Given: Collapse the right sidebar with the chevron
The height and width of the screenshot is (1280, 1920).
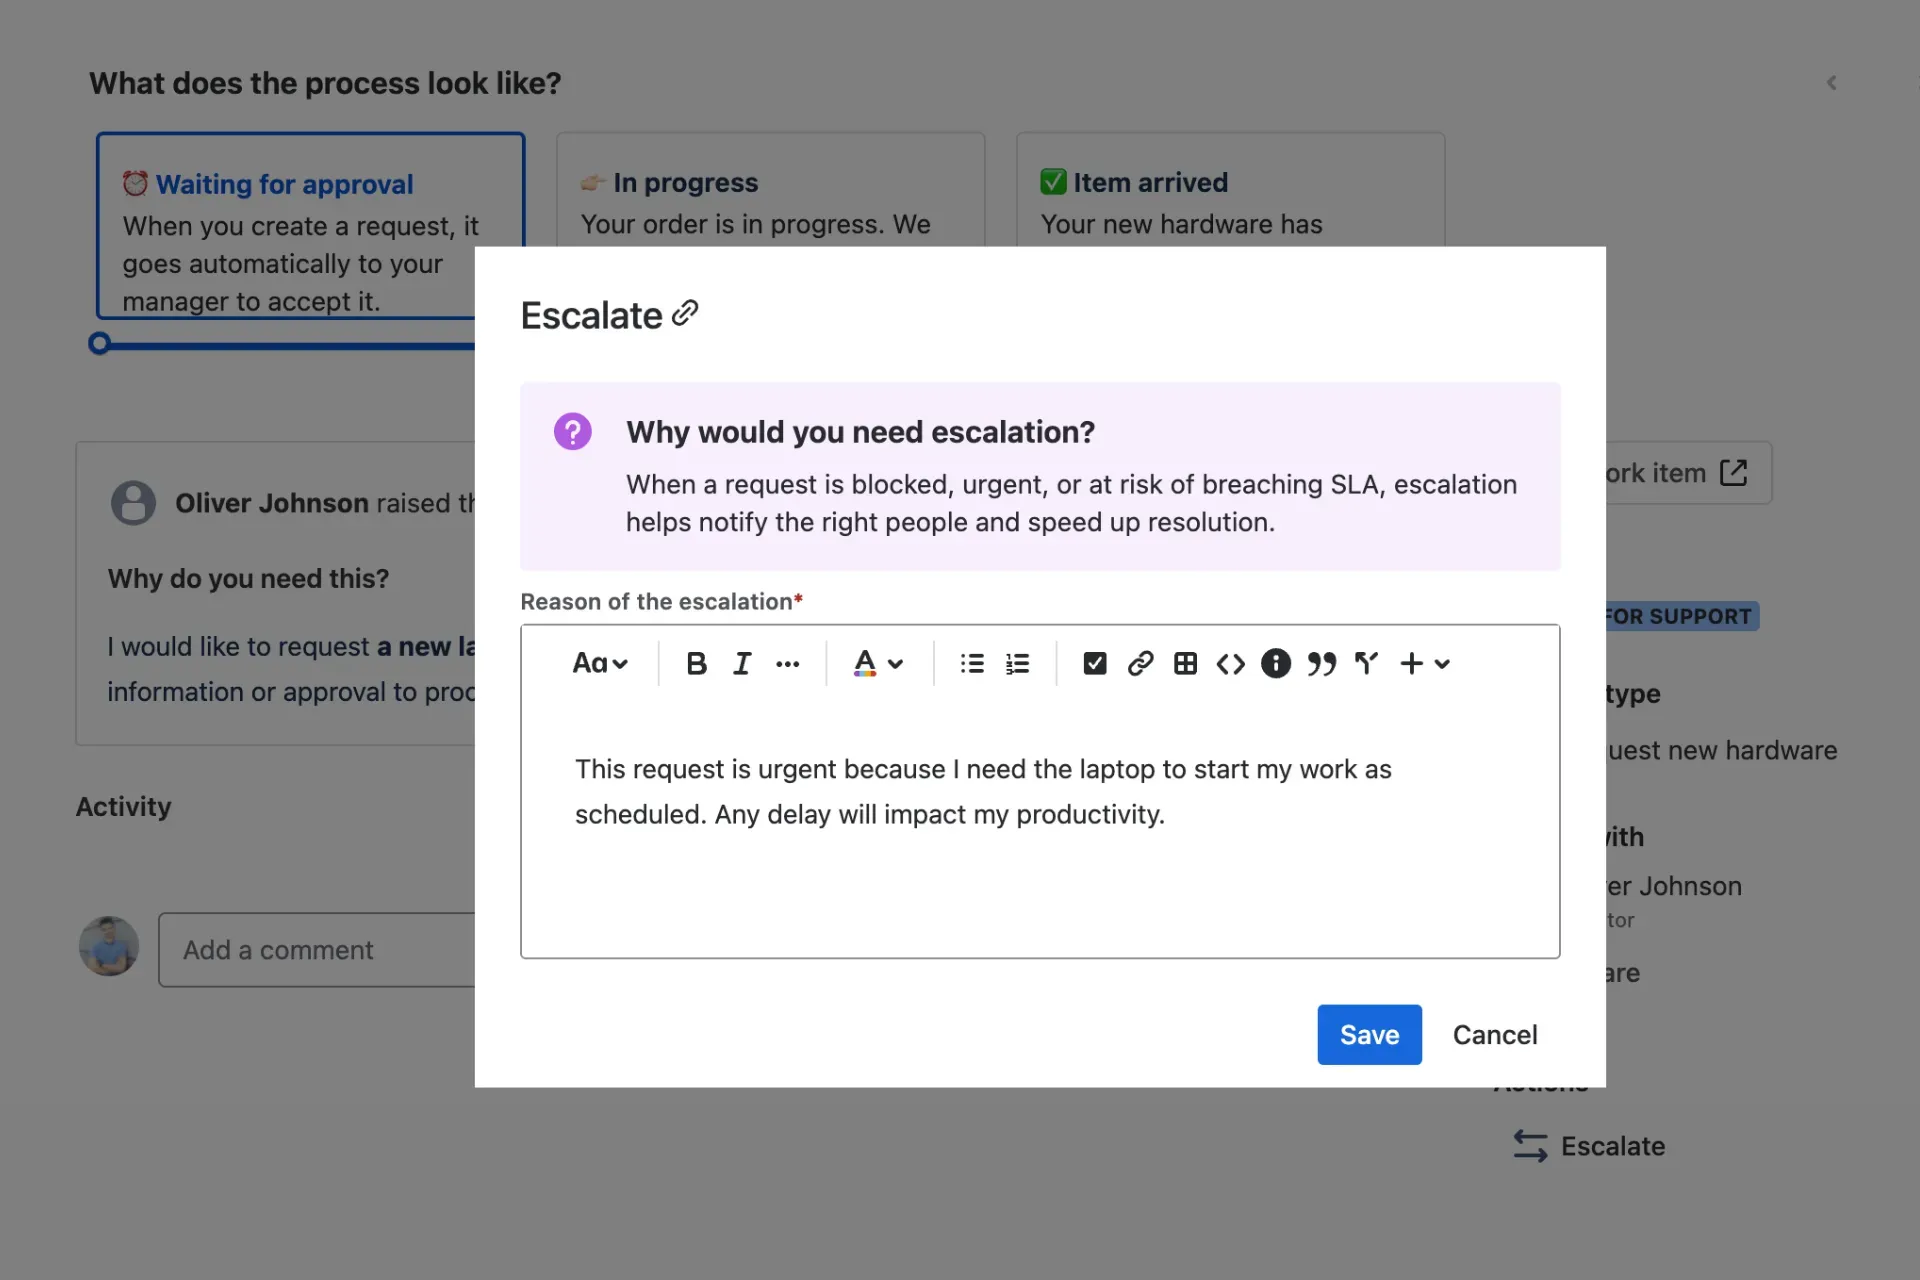Looking at the screenshot, I should click(x=1832, y=82).
